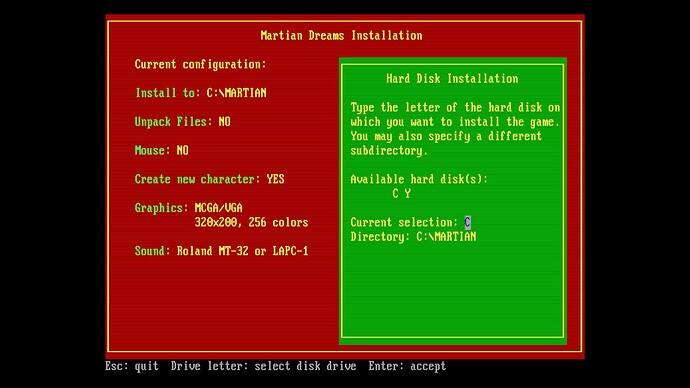Select 'Create new character: YES' setting
Image resolution: width=690 pixels, height=388 pixels.
[209, 179]
